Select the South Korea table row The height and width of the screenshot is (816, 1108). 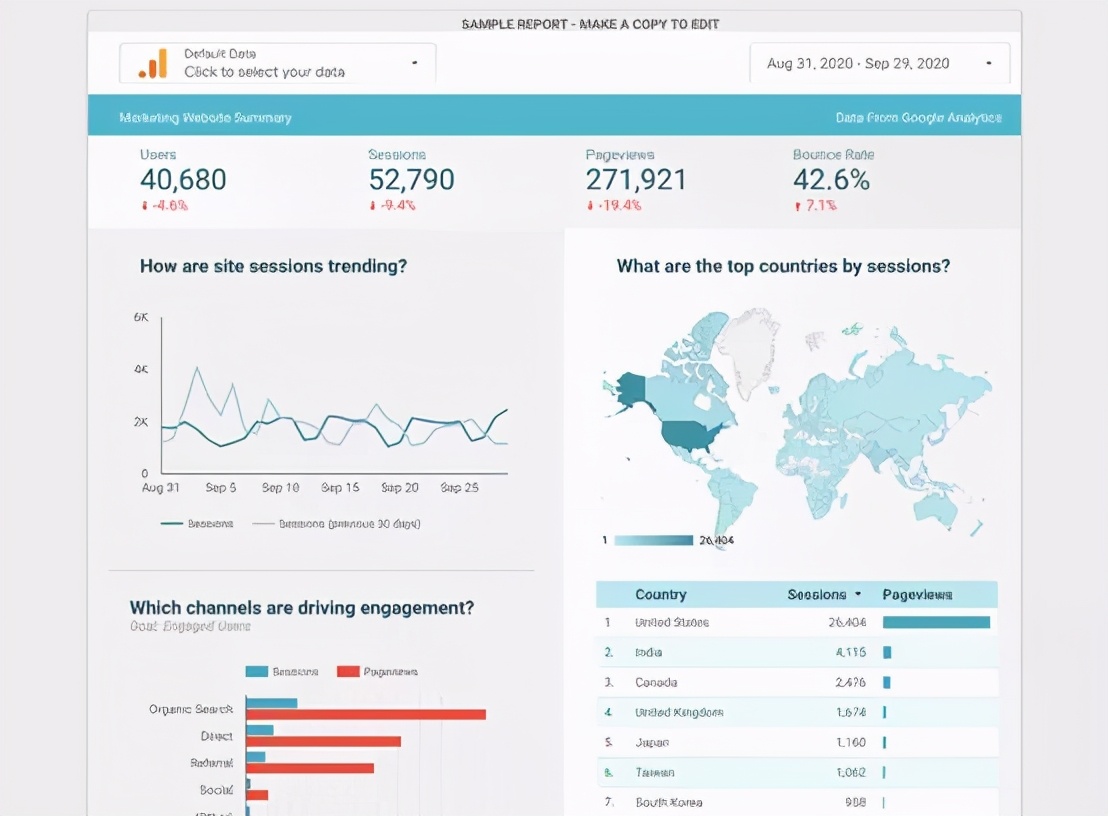point(796,802)
